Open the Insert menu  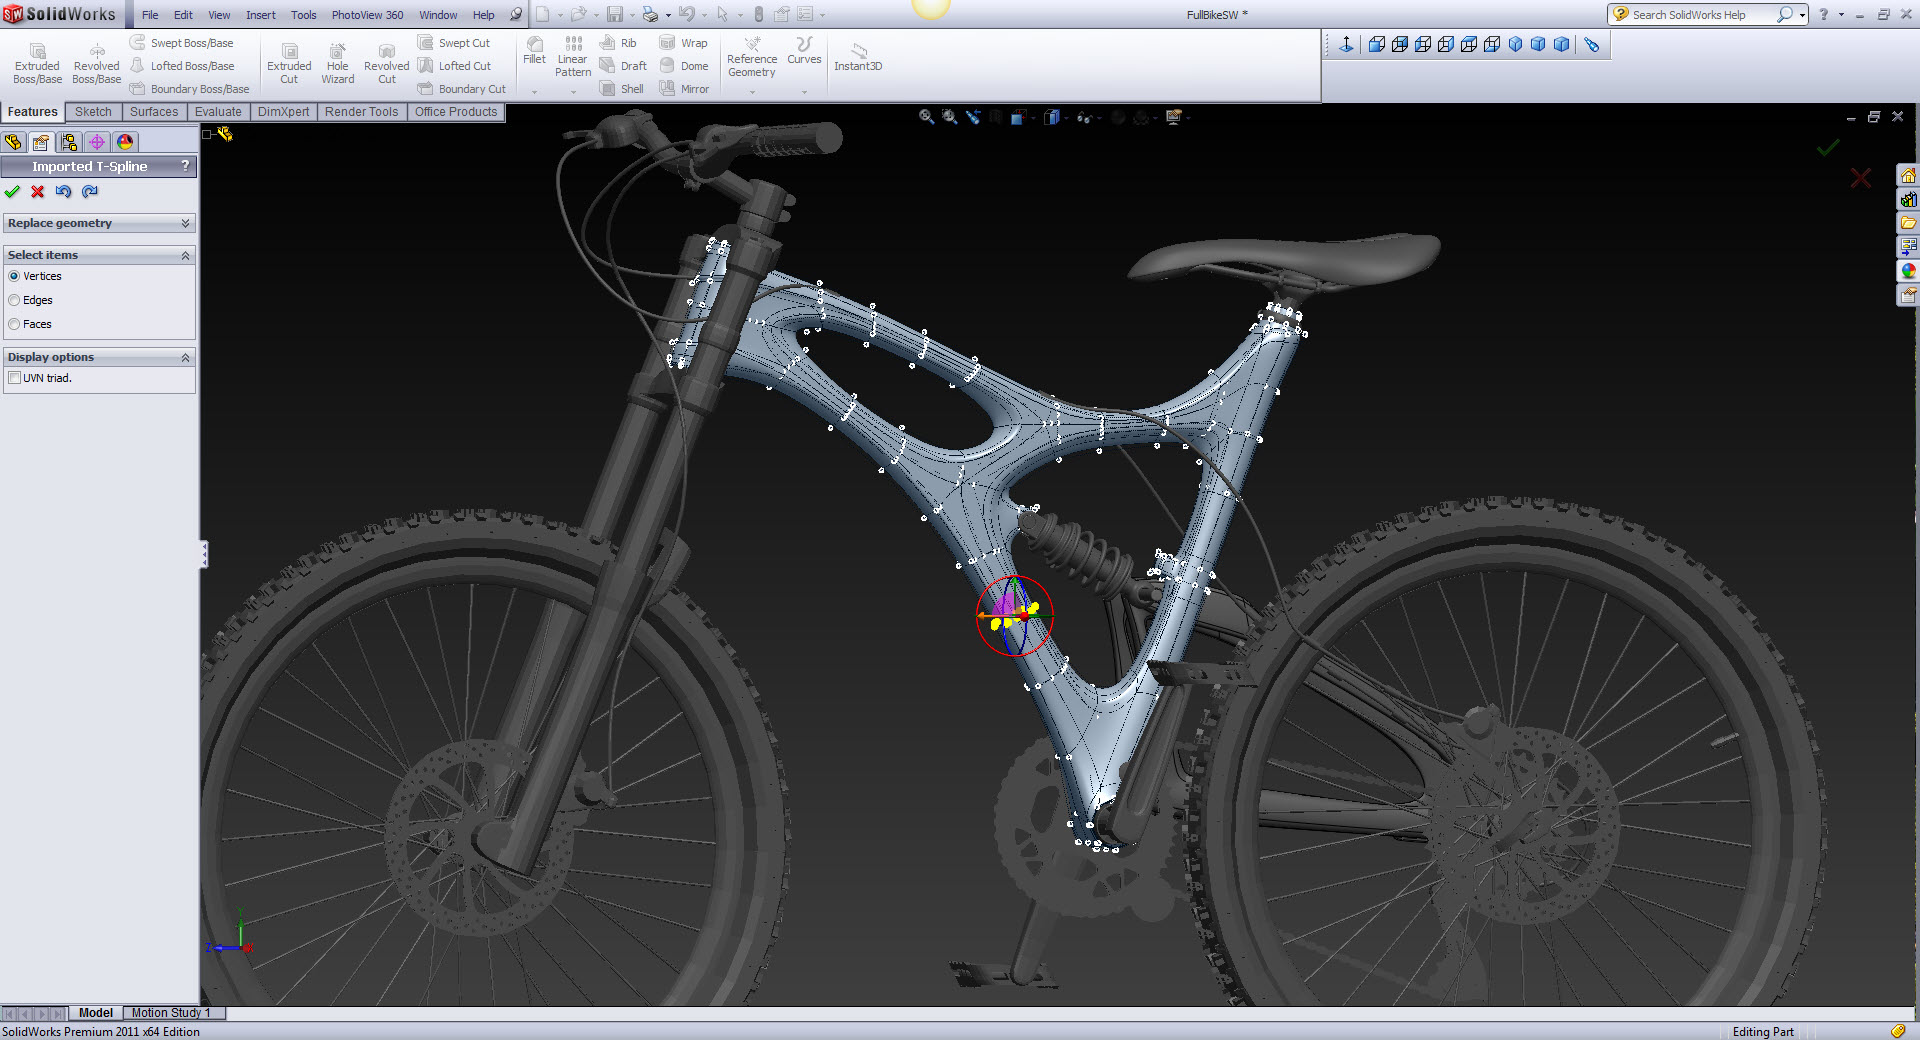261,15
